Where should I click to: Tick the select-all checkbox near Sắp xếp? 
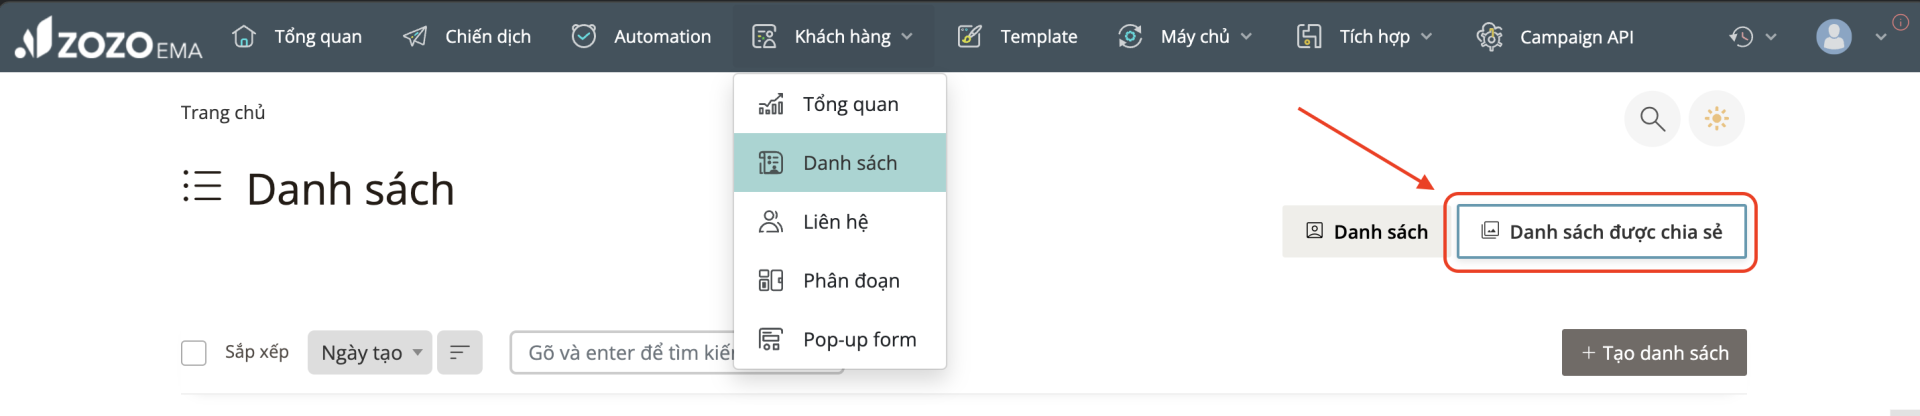pyautogui.click(x=194, y=353)
